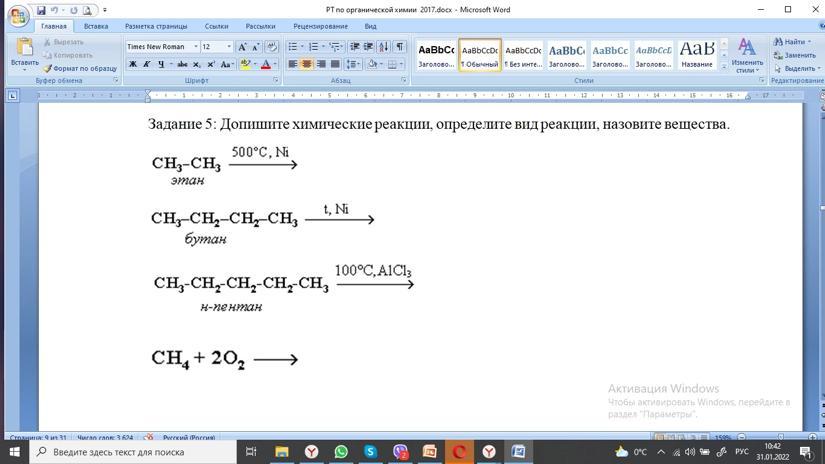Screen dimensions: 825x464
Task: Open the font size 12 dropdown
Action: click(229, 47)
